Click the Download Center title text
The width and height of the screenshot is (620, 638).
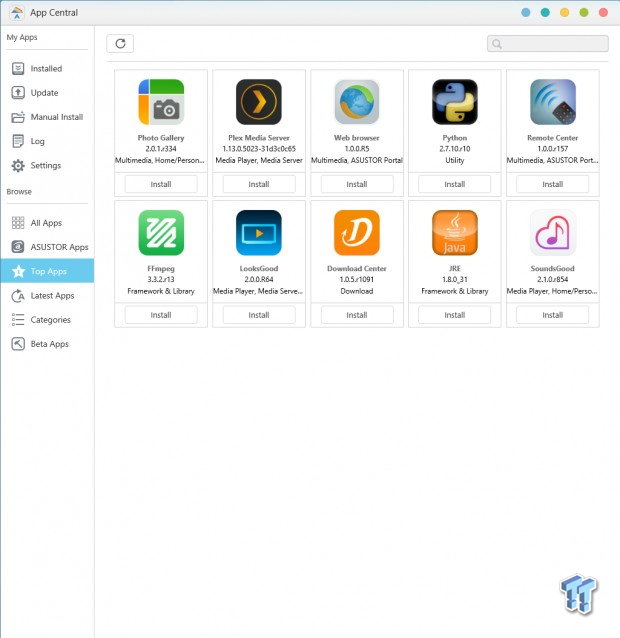point(357,269)
